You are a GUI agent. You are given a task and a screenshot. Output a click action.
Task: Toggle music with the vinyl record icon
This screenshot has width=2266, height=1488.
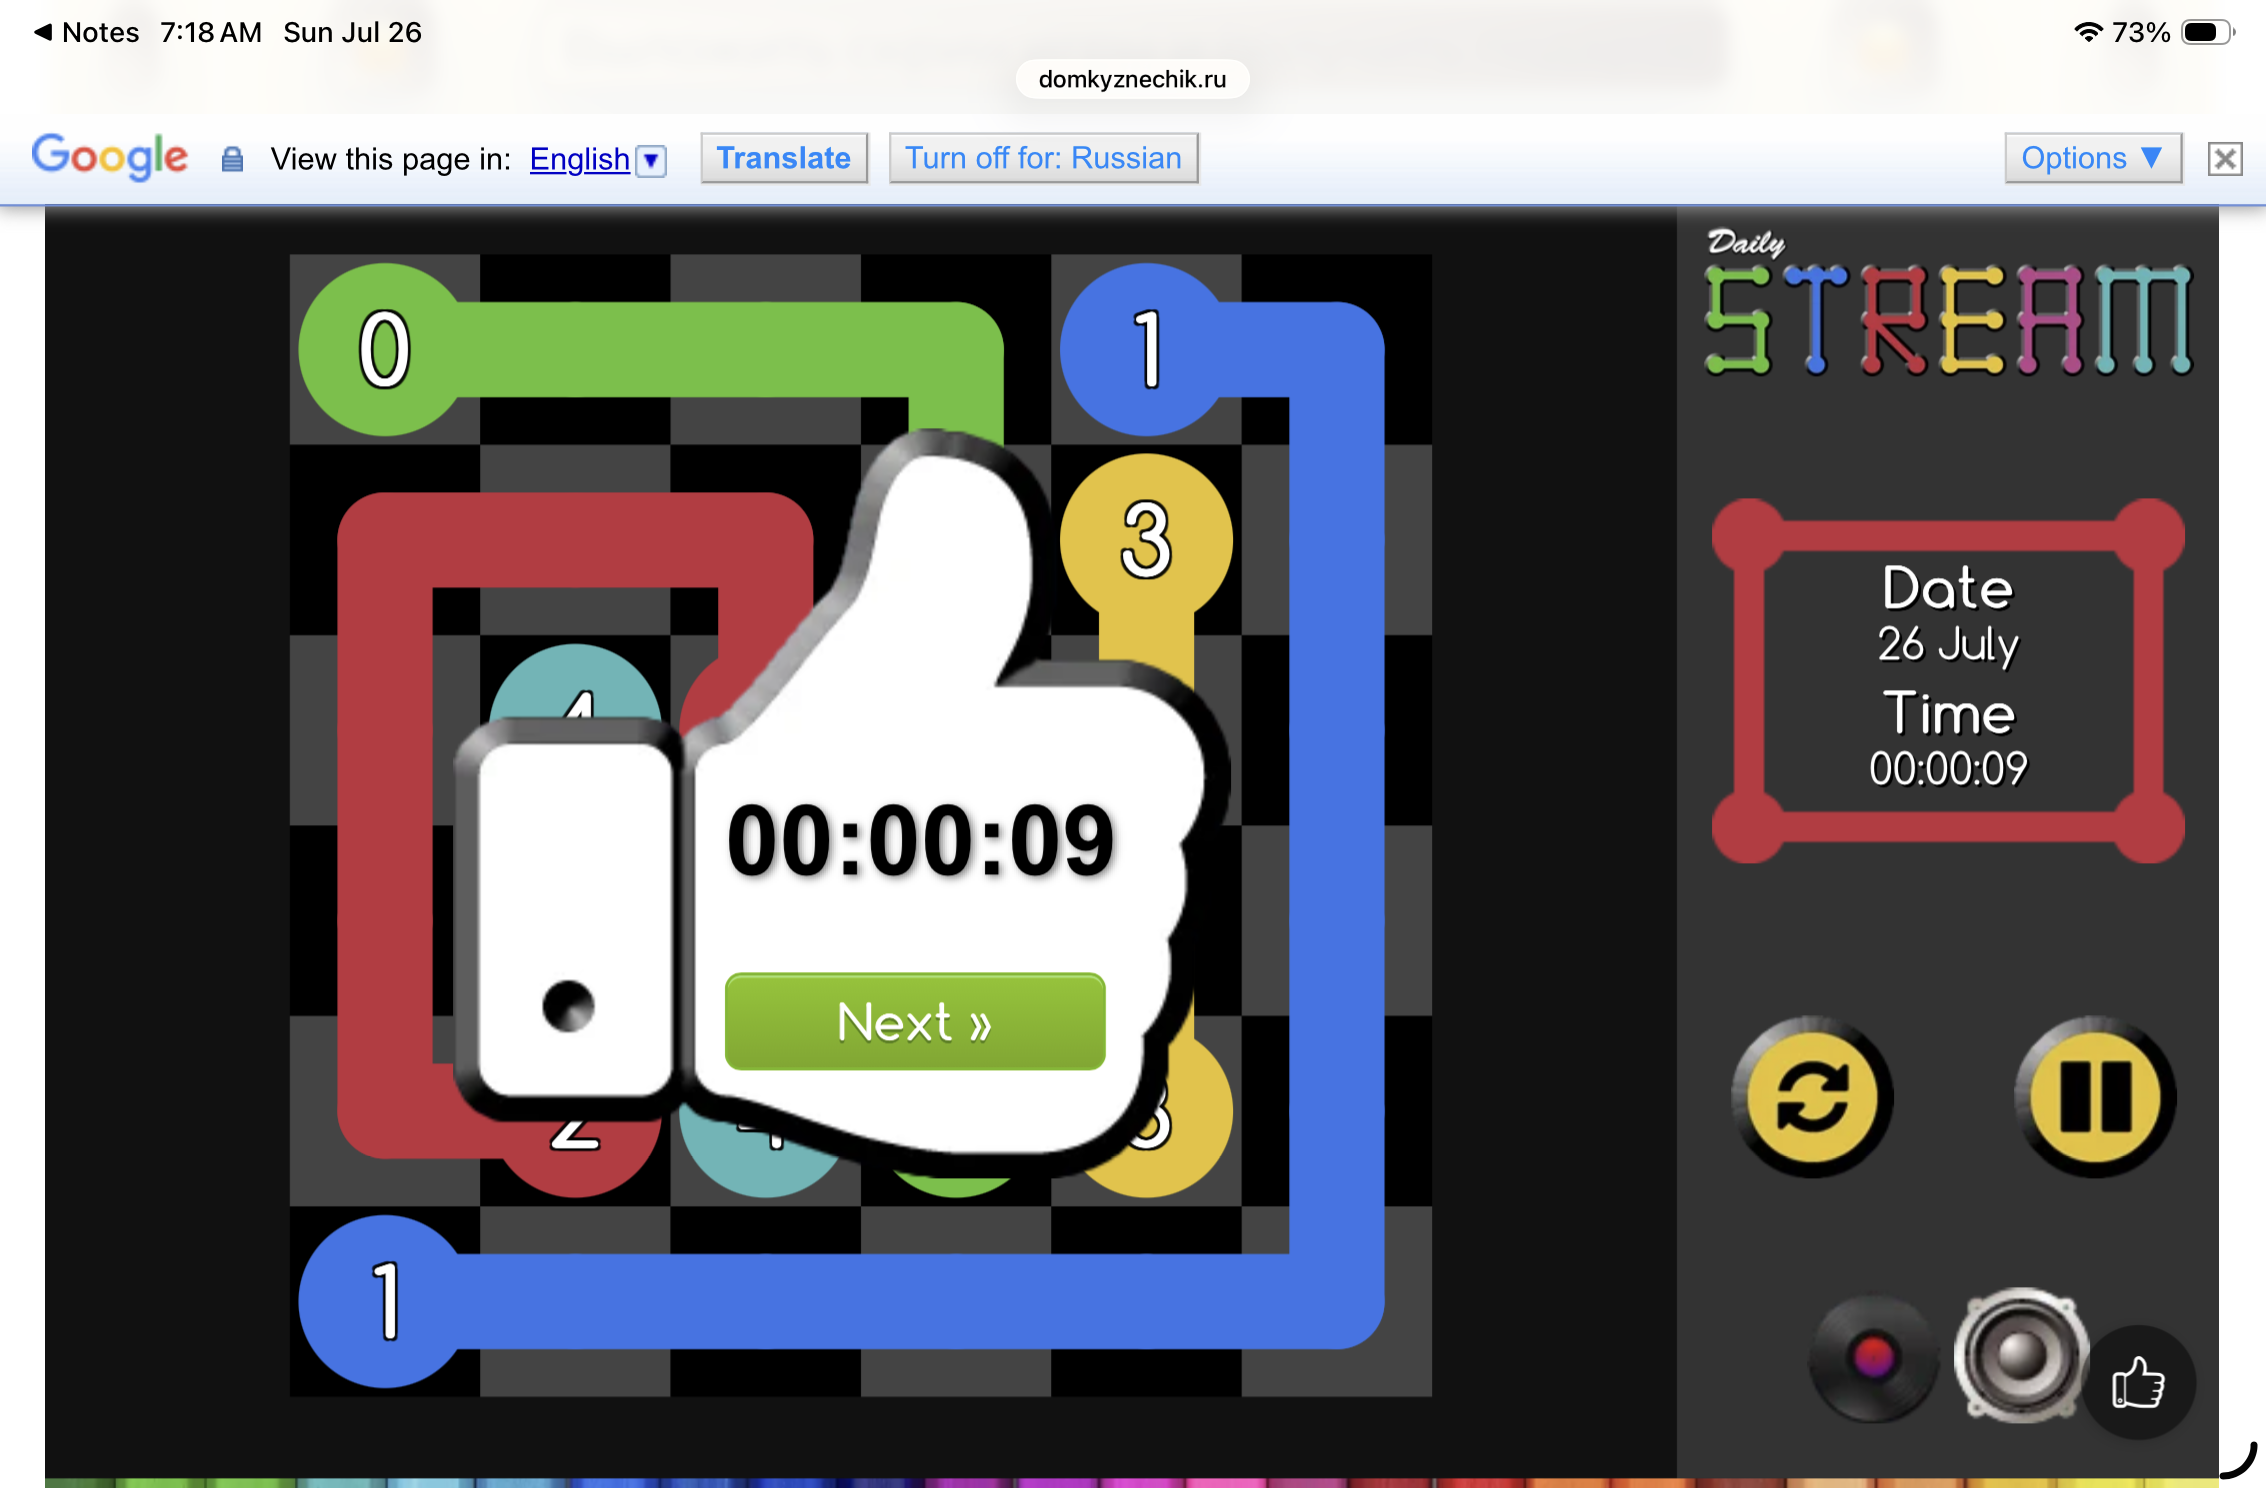coord(1873,1358)
